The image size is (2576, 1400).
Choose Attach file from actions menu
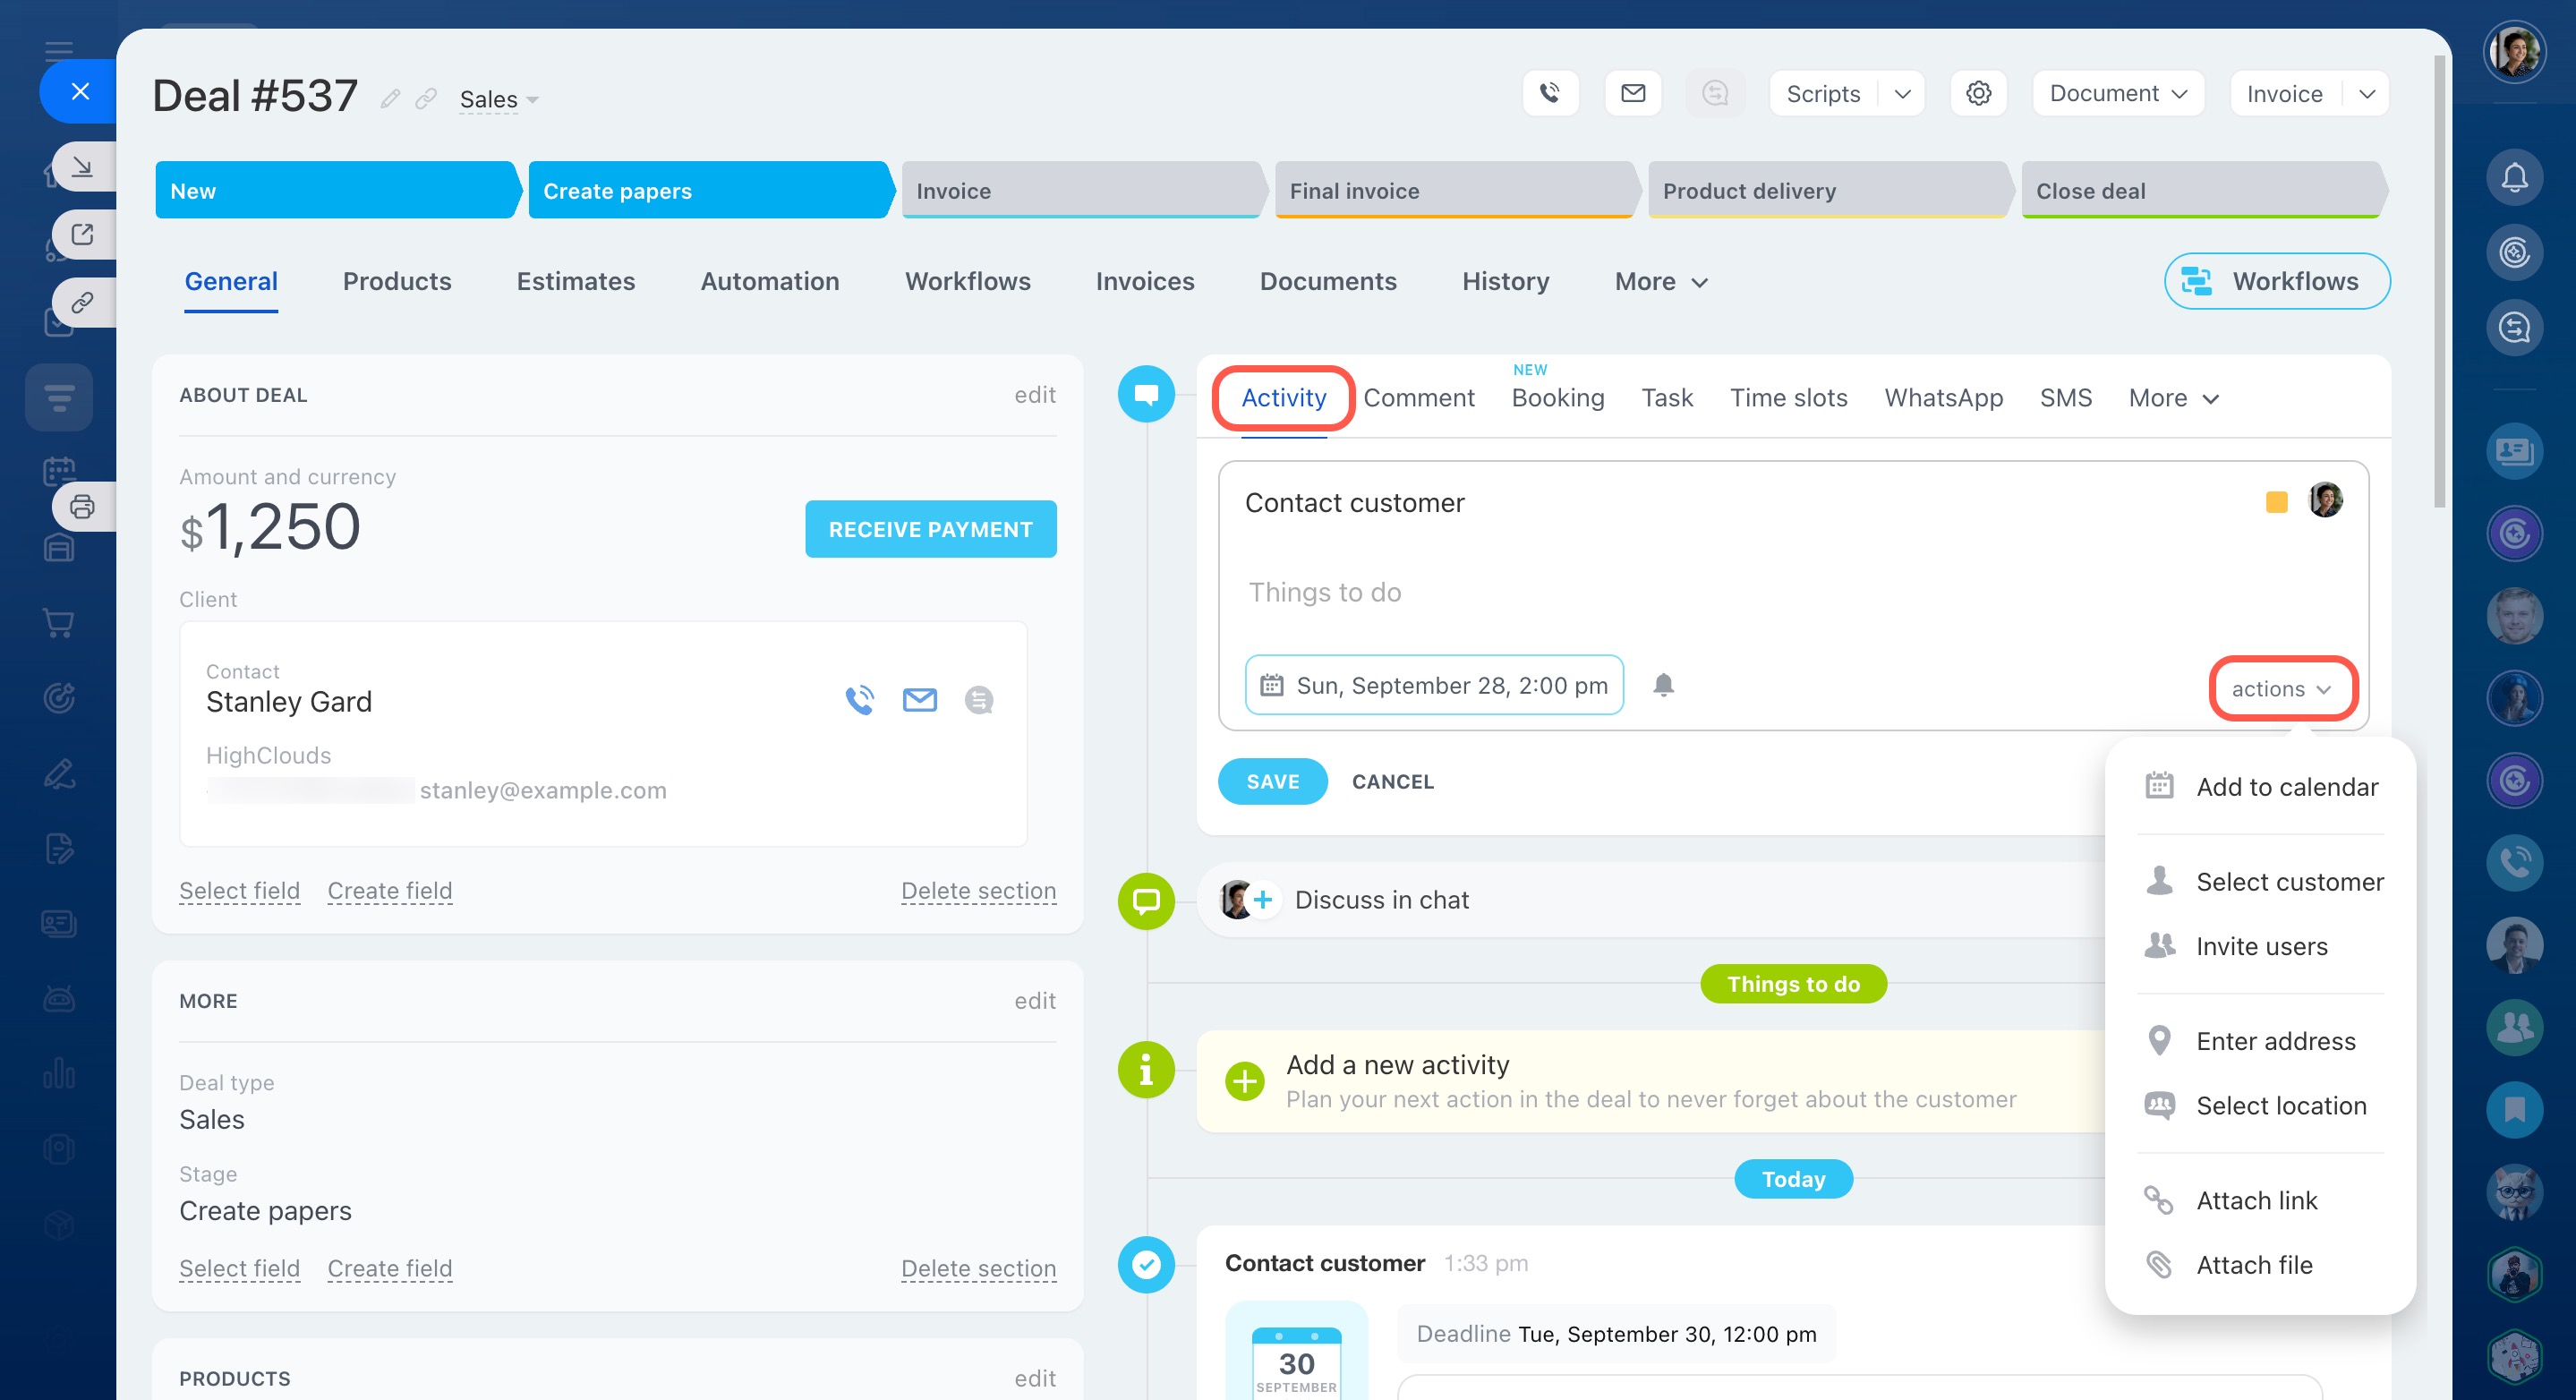click(2253, 1265)
